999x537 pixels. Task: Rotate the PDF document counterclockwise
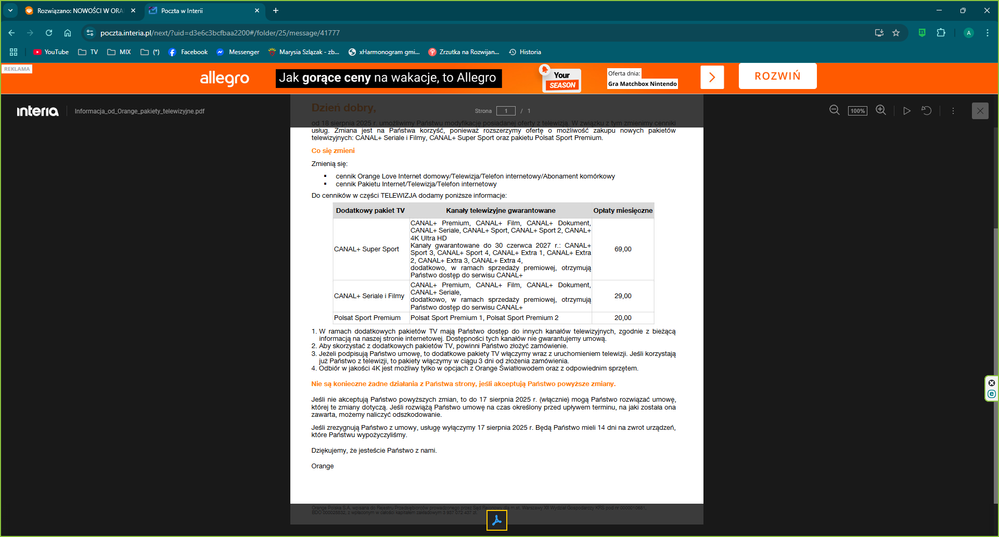point(926,111)
